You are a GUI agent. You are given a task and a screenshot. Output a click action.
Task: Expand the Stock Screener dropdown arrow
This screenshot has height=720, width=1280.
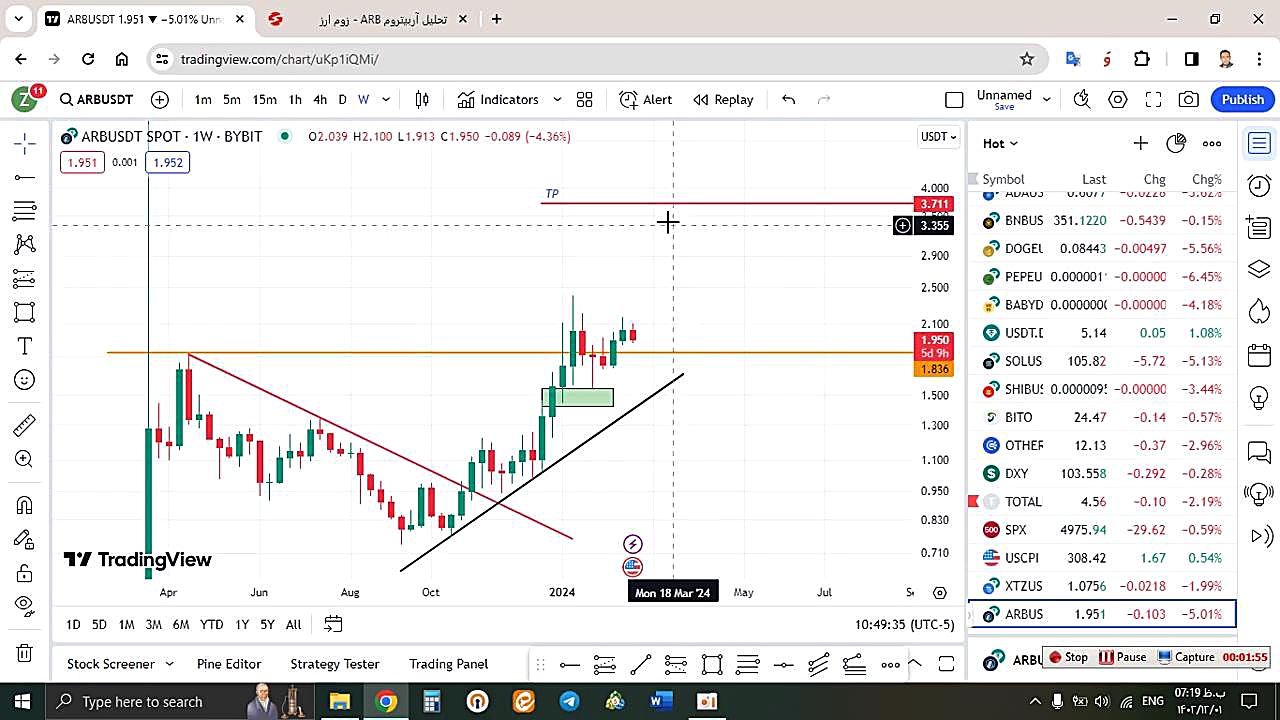pyautogui.click(x=169, y=664)
